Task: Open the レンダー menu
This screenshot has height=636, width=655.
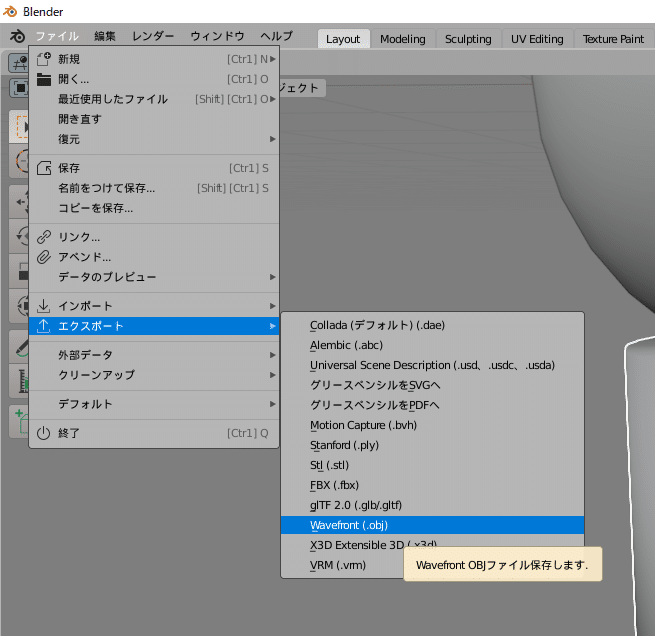Action: [x=153, y=36]
